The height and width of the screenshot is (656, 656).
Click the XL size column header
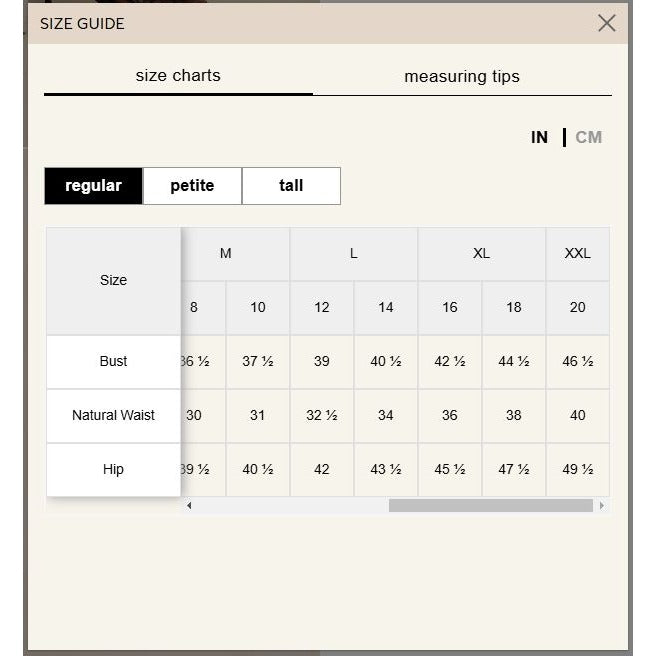481,254
